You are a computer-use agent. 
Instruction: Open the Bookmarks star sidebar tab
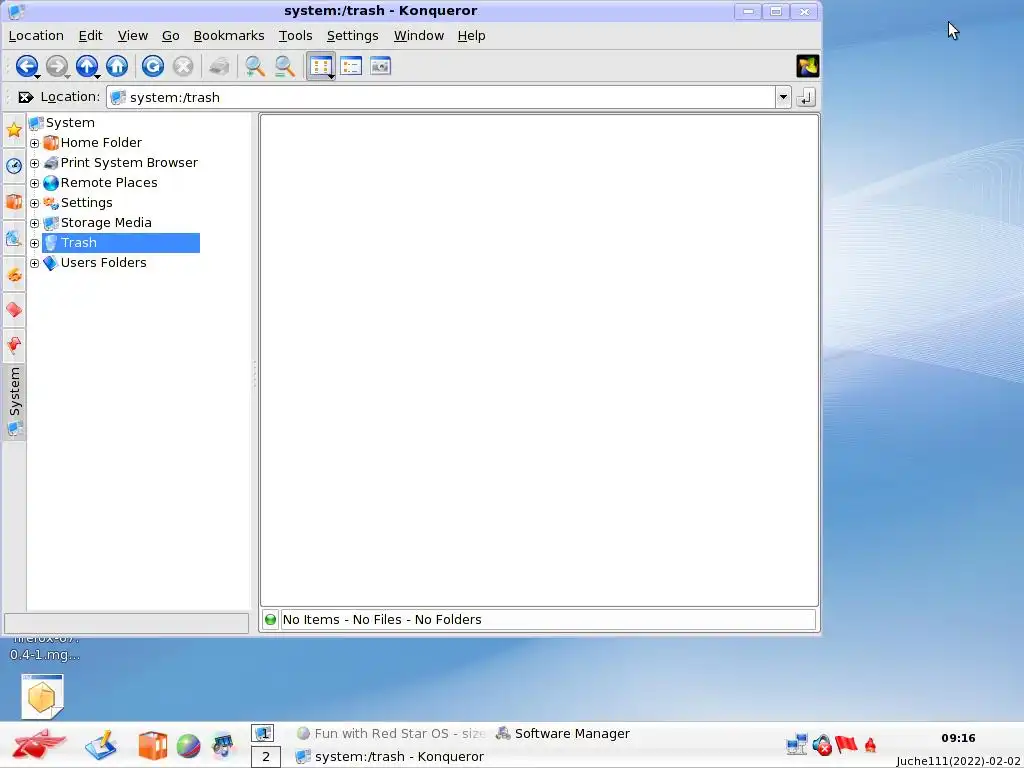[x=14, y=130]
